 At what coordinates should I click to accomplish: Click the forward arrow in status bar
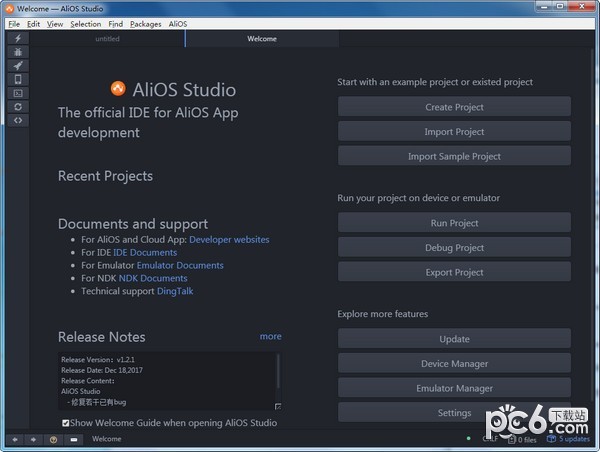point(33,439)
